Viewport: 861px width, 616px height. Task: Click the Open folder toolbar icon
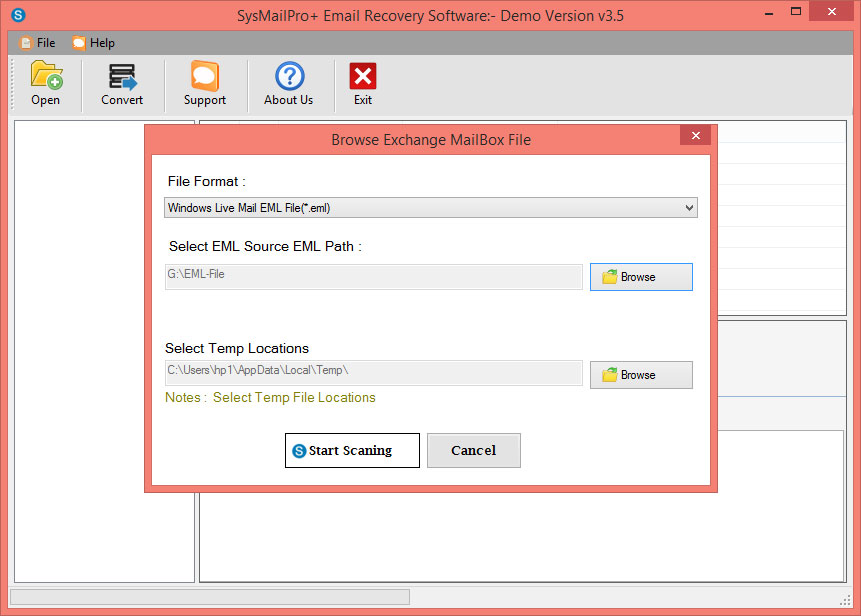[46, 76]
